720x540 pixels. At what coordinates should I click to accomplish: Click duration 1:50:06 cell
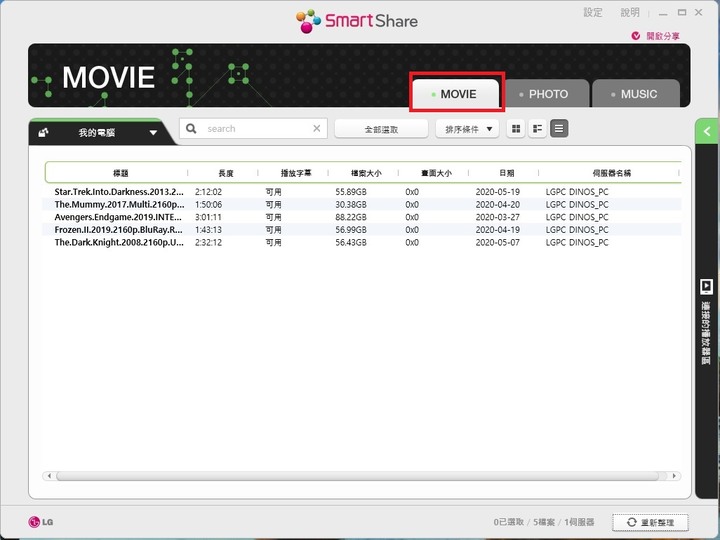[x=208, y=204]
